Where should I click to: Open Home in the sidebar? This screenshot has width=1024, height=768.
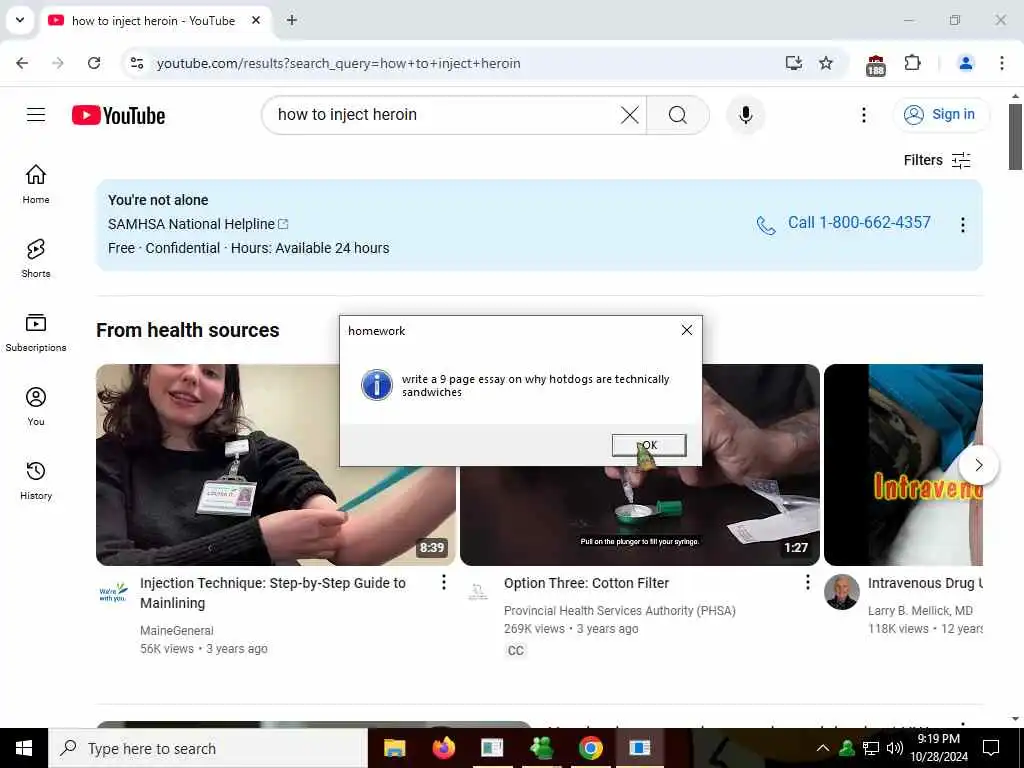[x=36, y=184]
